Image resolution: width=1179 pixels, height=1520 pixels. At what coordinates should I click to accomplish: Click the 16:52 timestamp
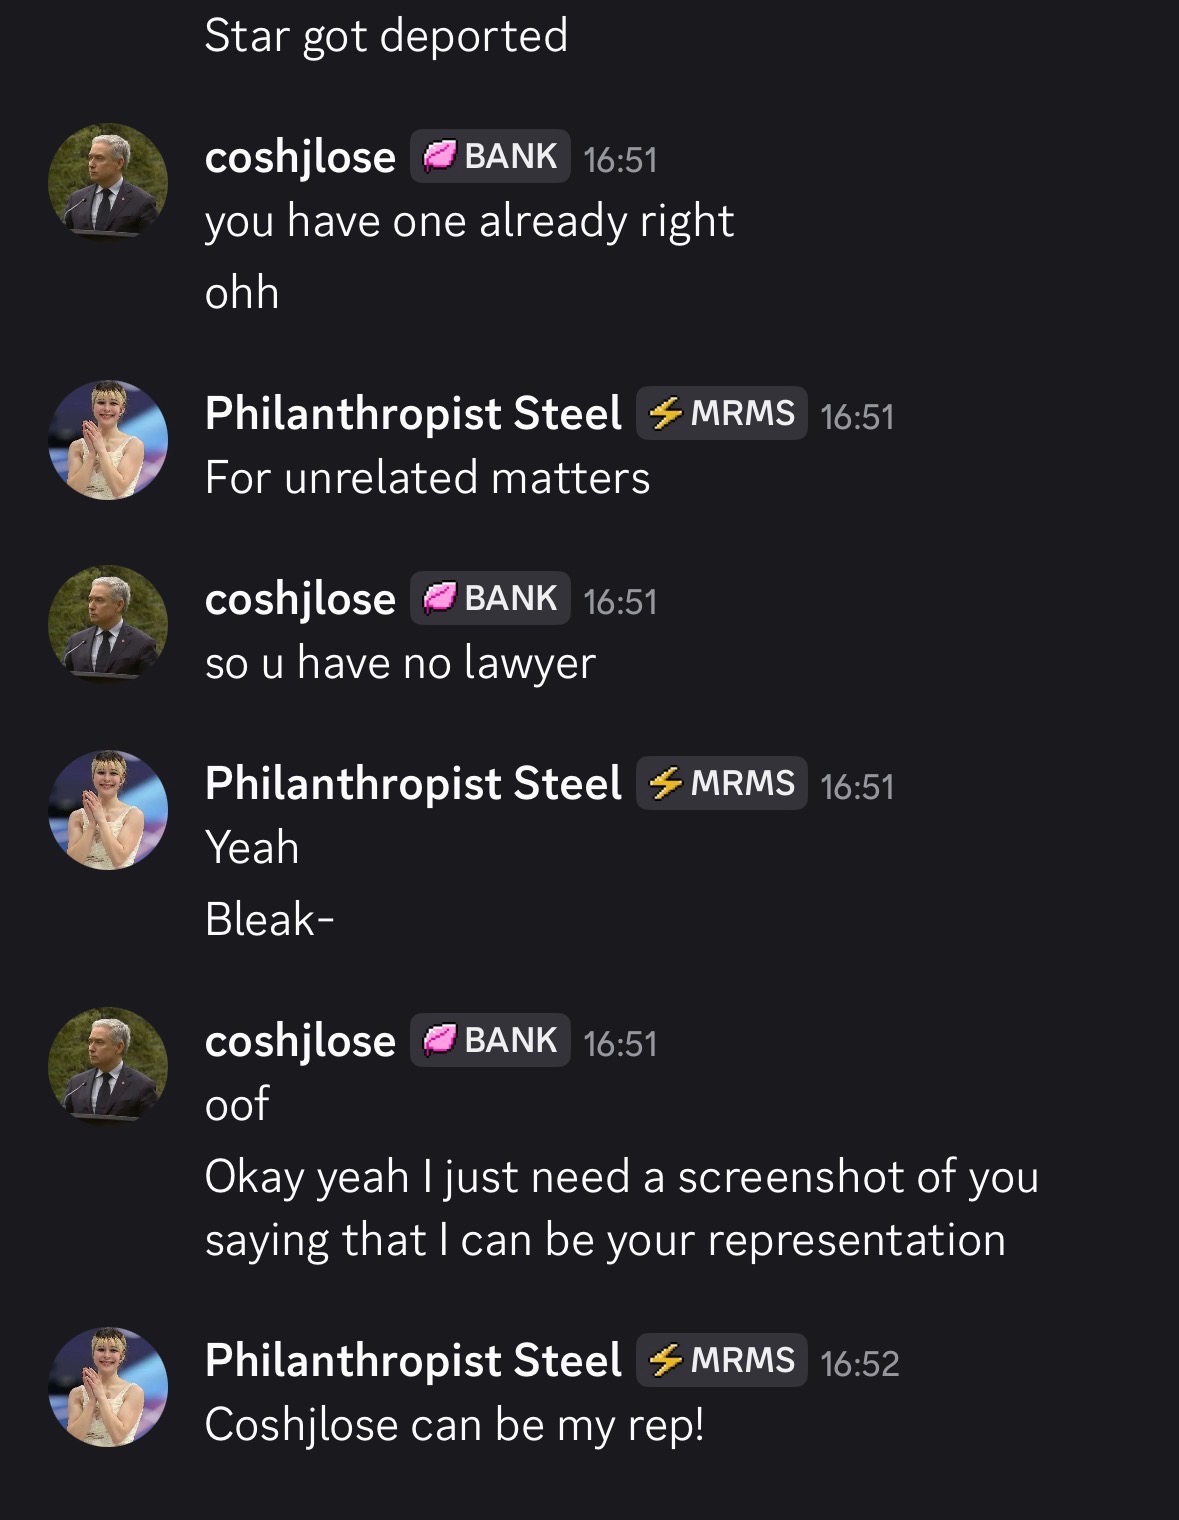pos(860,1364)
